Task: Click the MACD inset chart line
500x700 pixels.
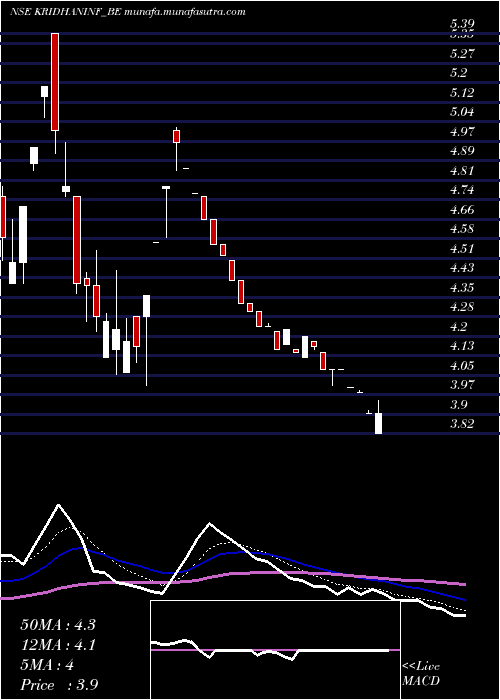Action: [x=270, y=650]
